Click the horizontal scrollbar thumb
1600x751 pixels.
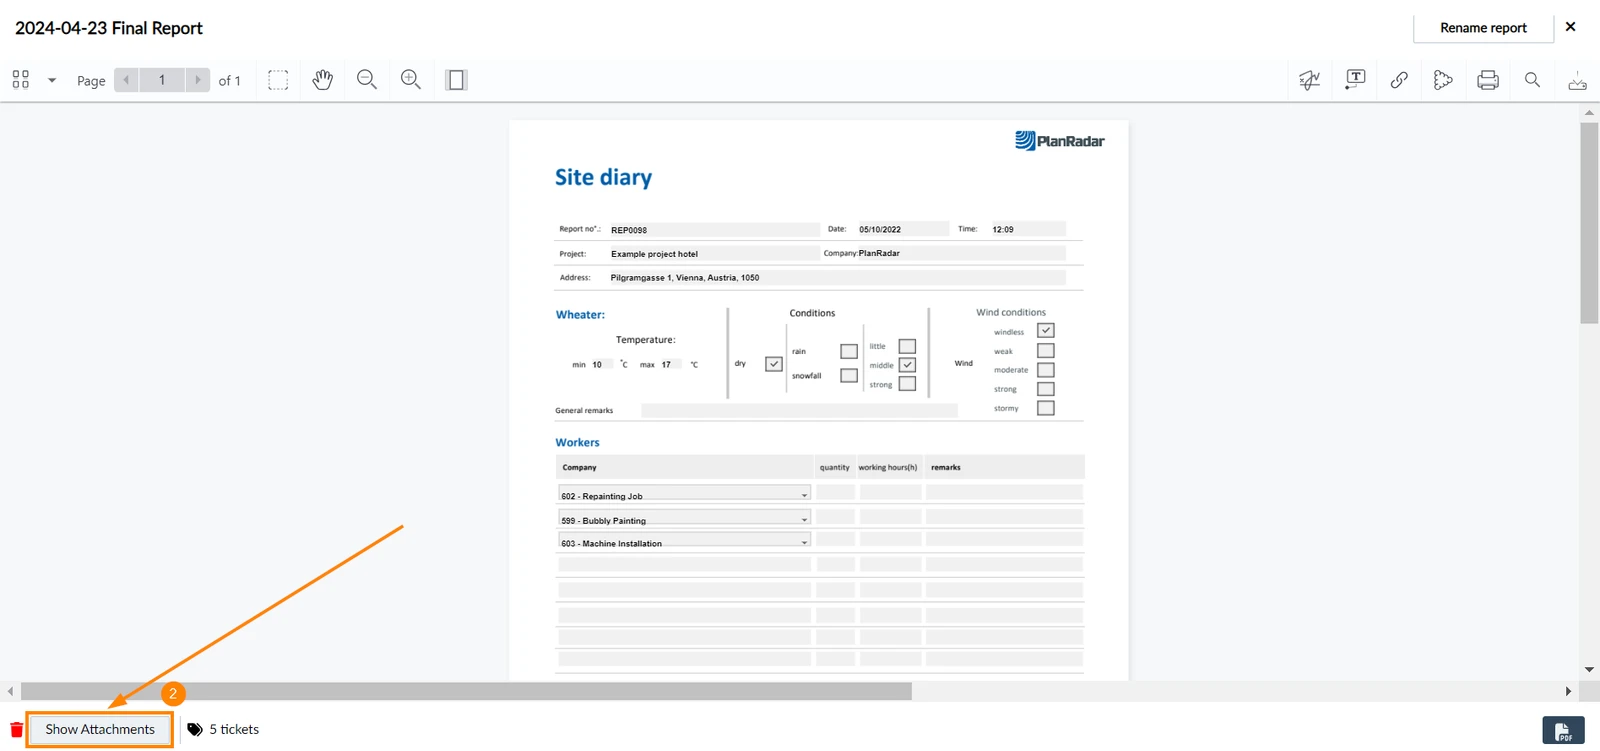coord(466,691)
